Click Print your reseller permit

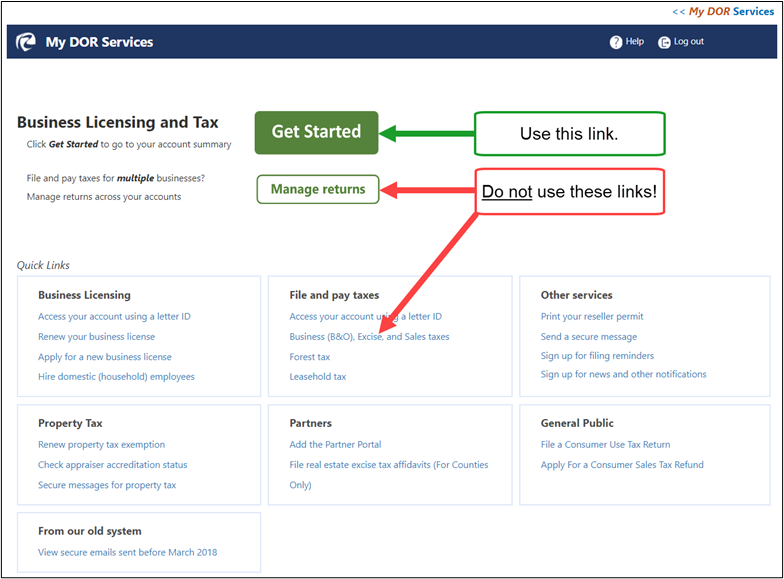click(592, 316)
